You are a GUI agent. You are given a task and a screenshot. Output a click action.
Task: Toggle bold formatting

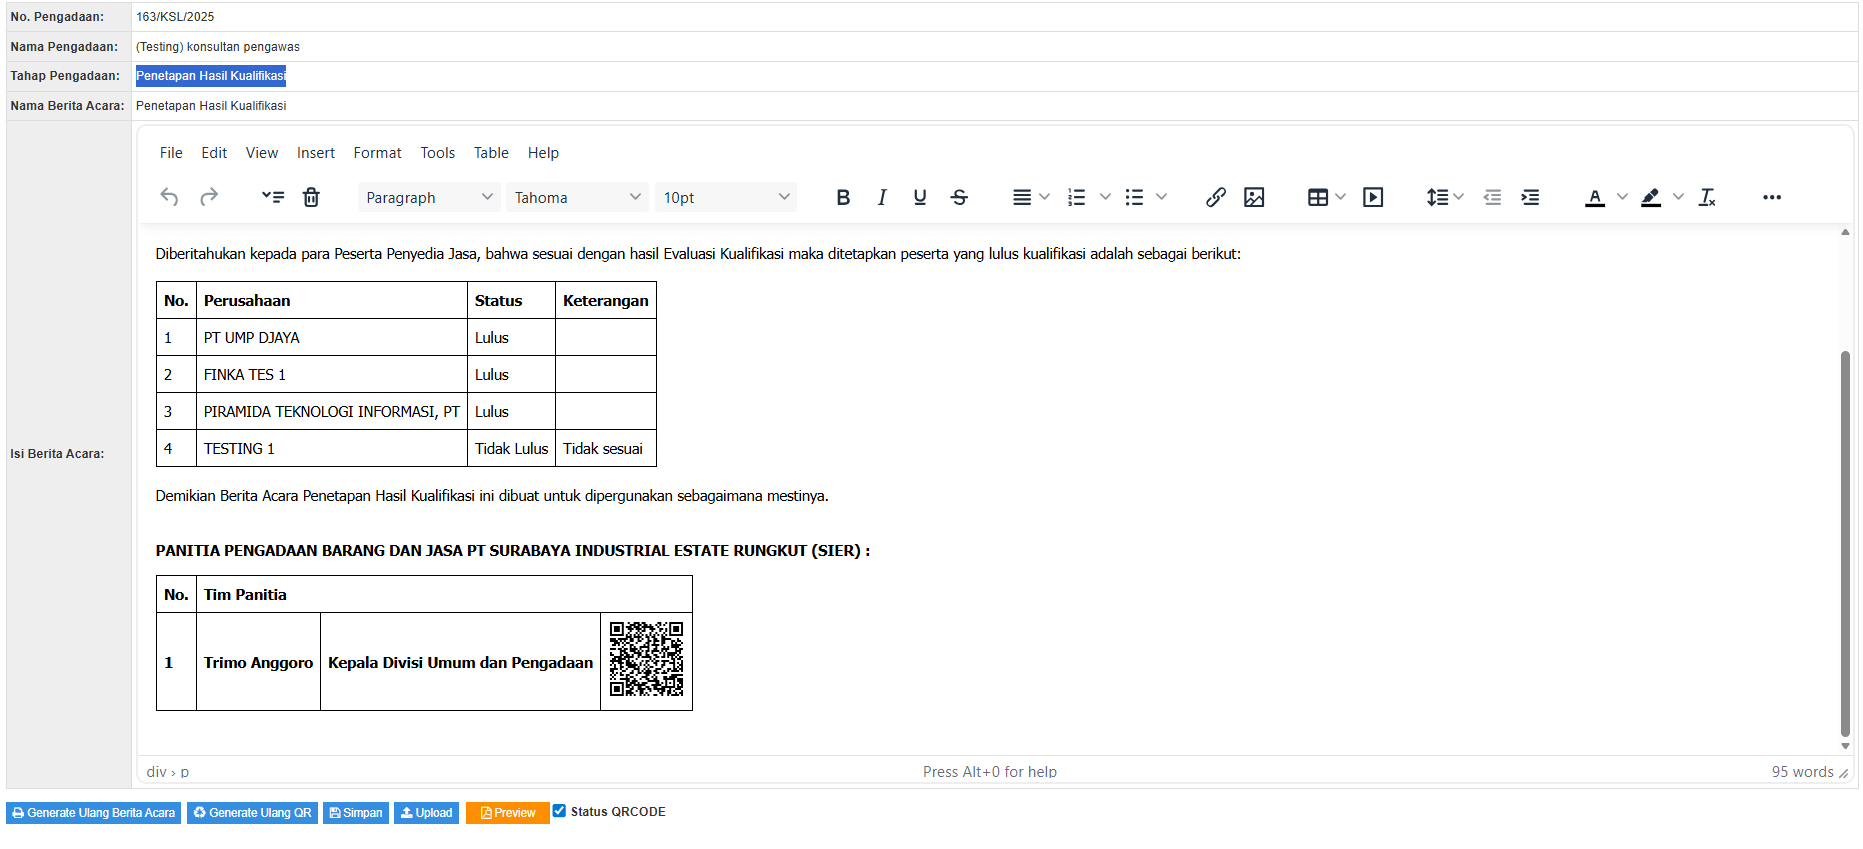pos(843,197)
